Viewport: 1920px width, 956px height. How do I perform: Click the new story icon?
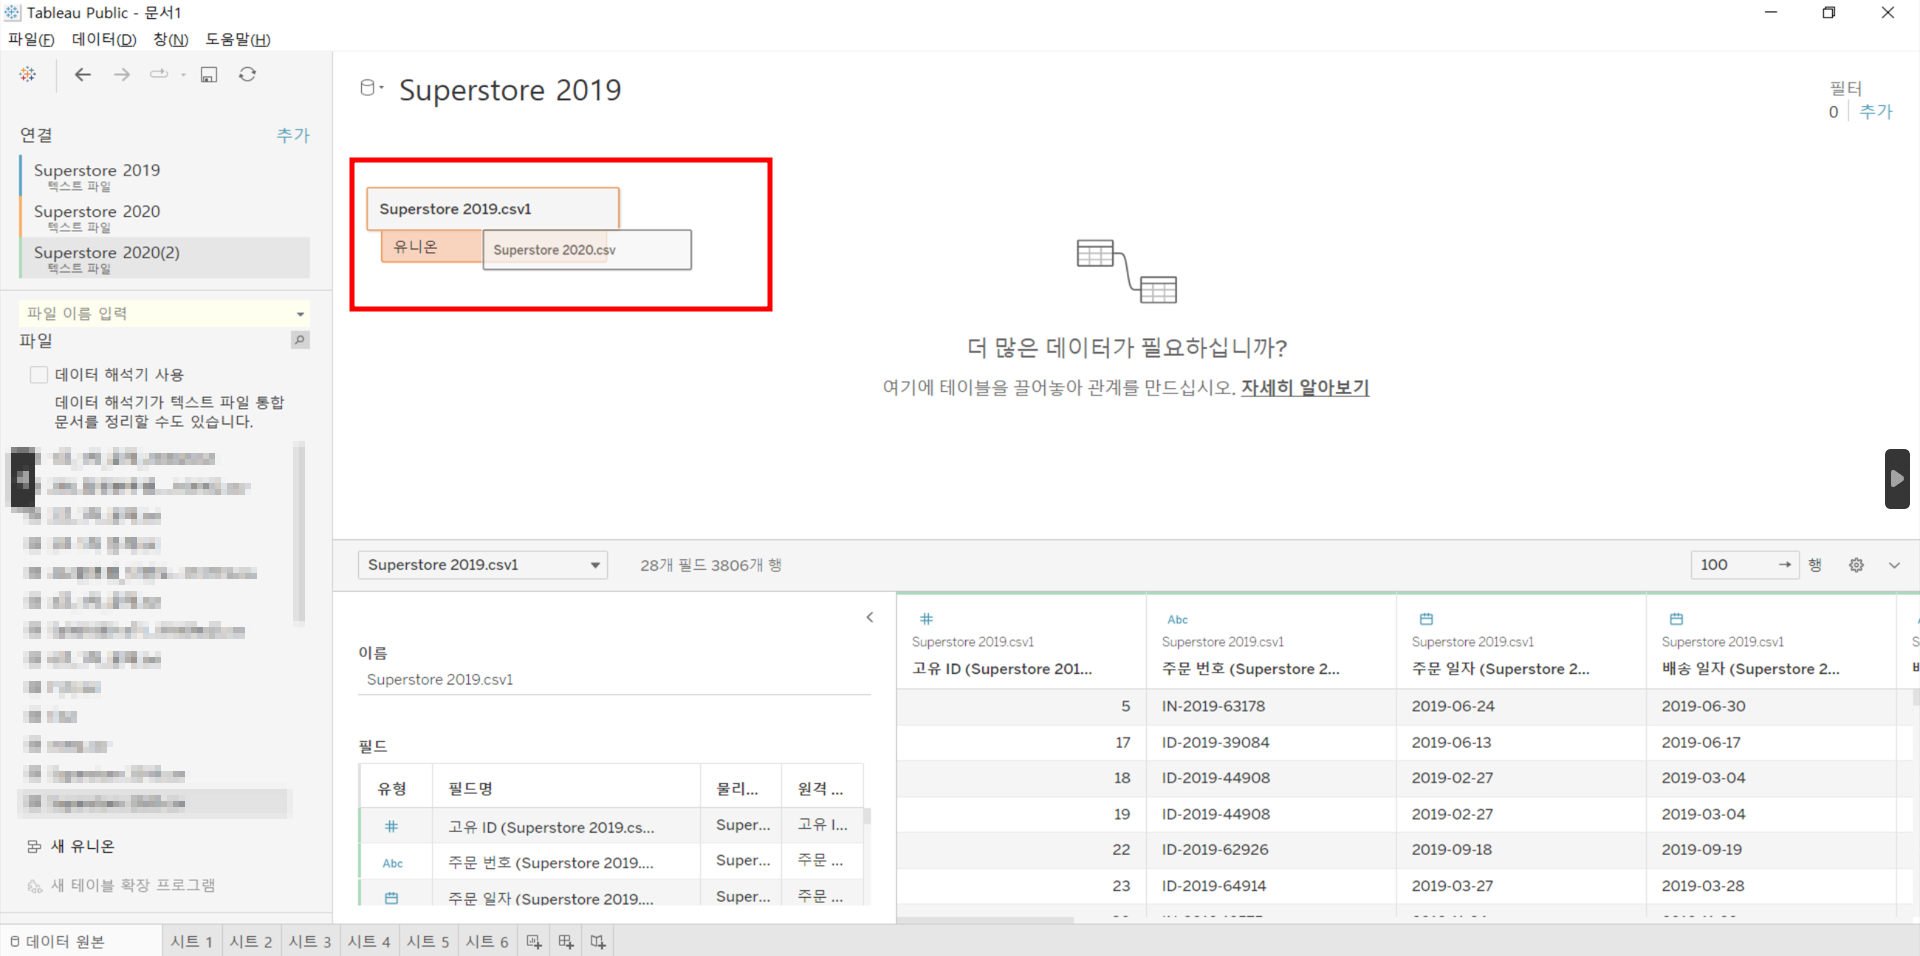tap(598, 941)
